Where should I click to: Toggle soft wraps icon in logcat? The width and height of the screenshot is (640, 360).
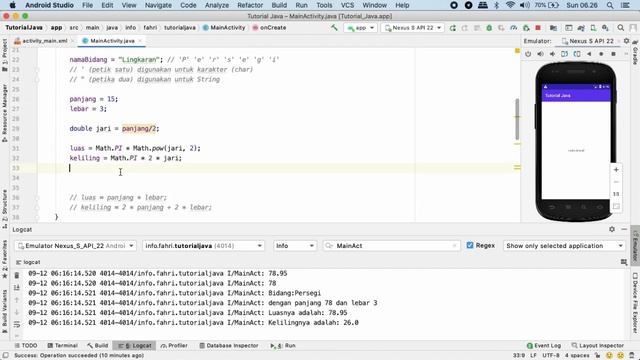[x=17, y=324]
